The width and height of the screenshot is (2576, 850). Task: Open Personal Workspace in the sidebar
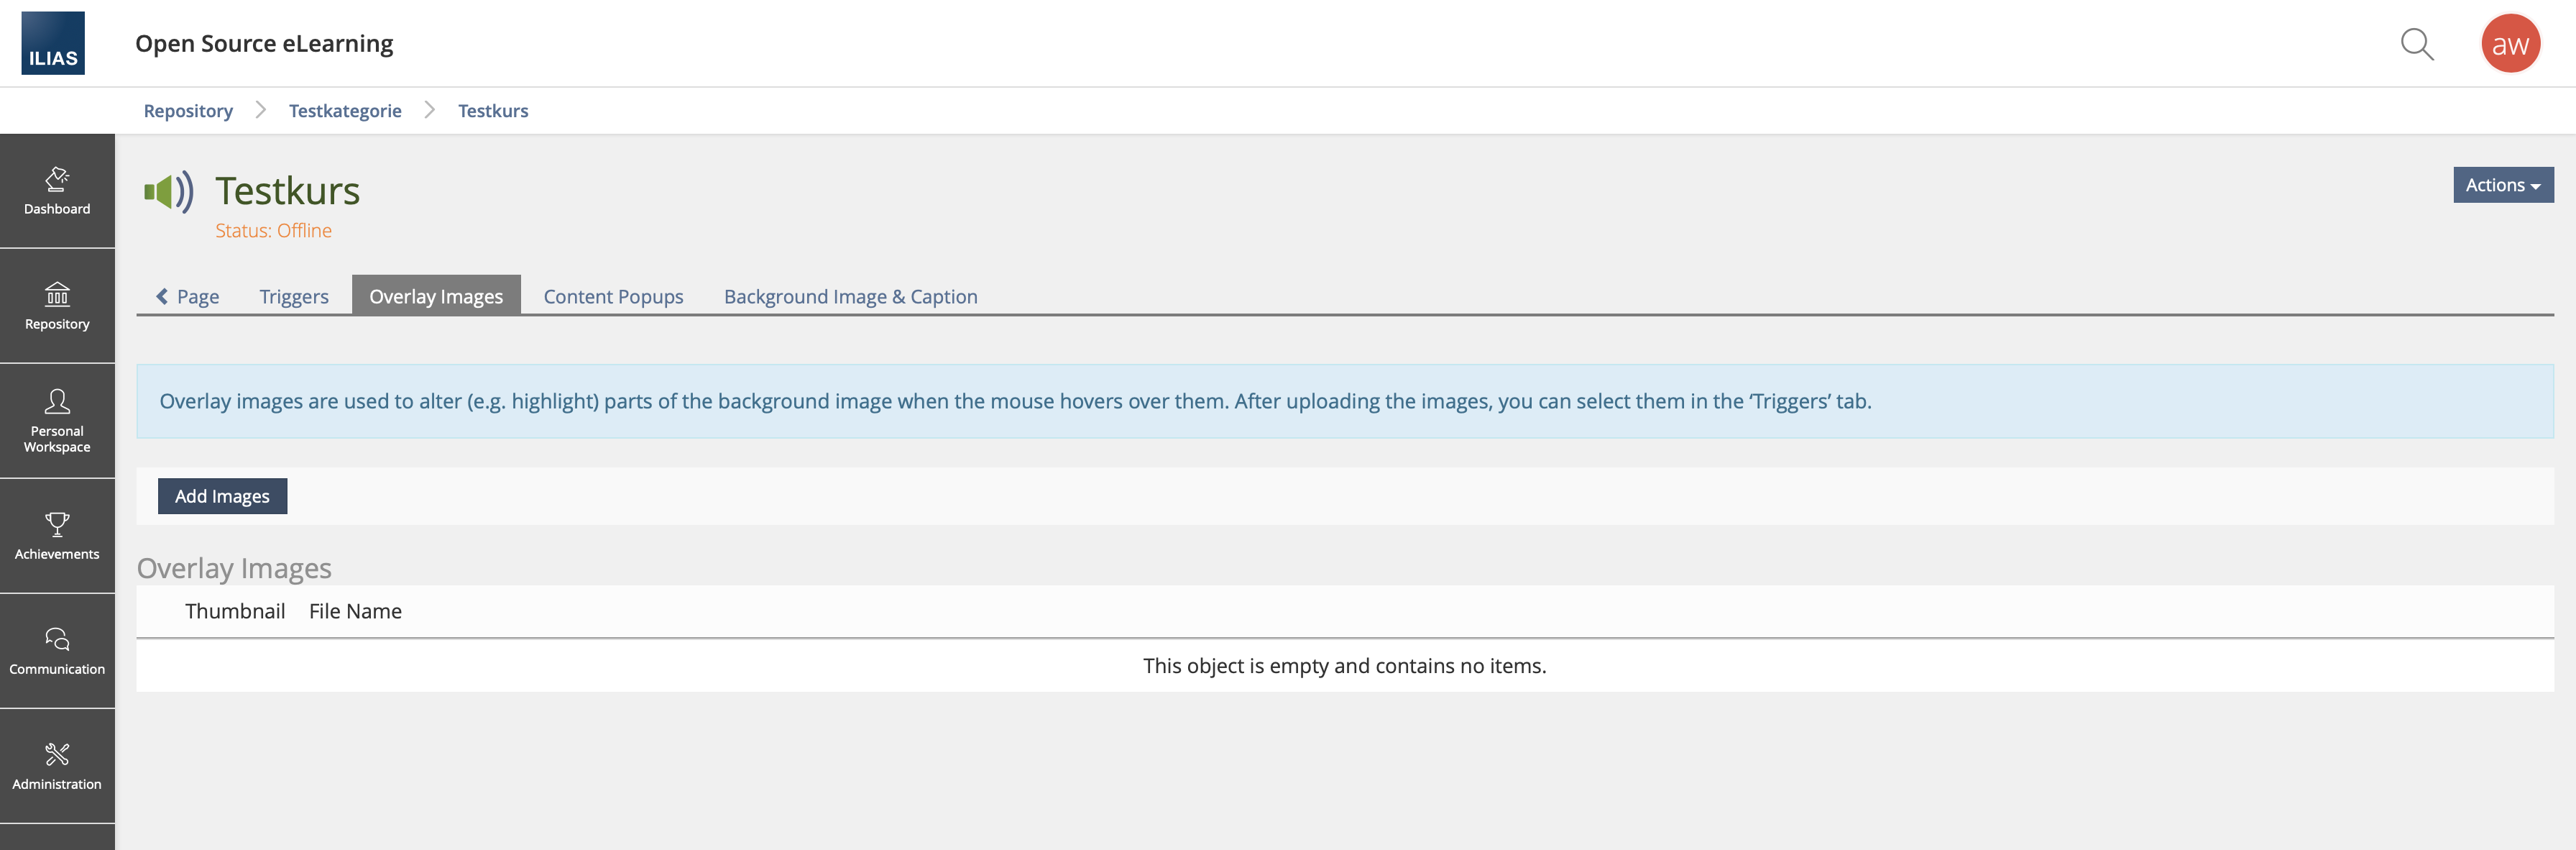(57, 421)
